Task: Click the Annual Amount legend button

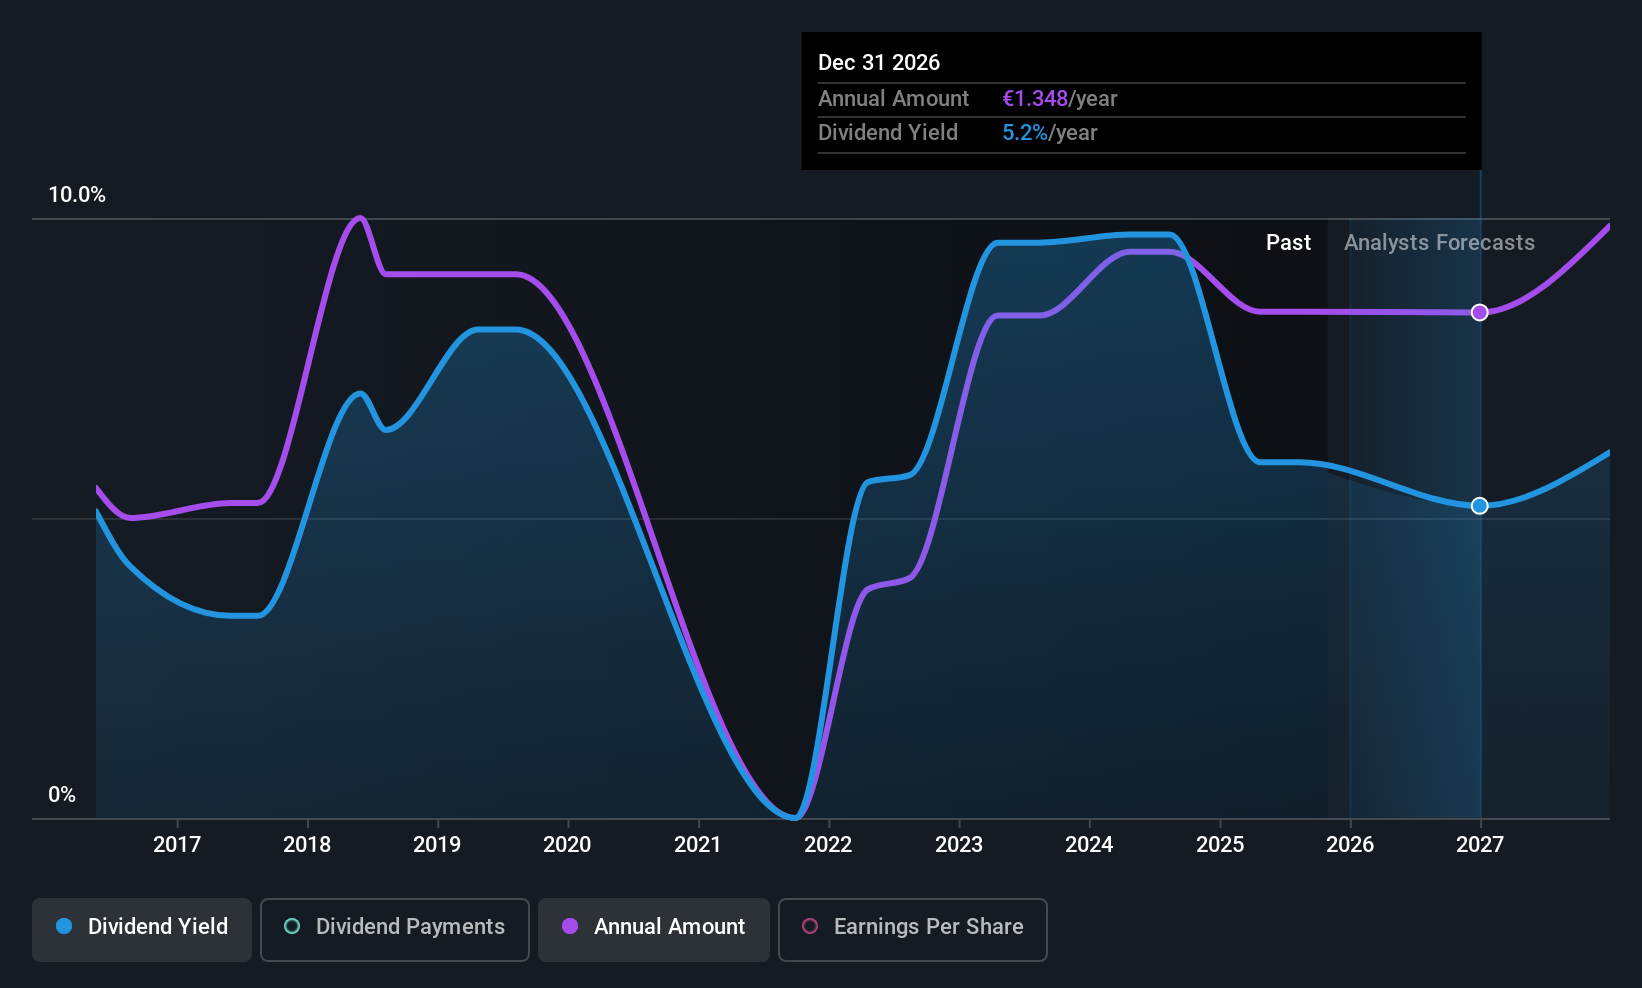Action: (x=653, y=929)
